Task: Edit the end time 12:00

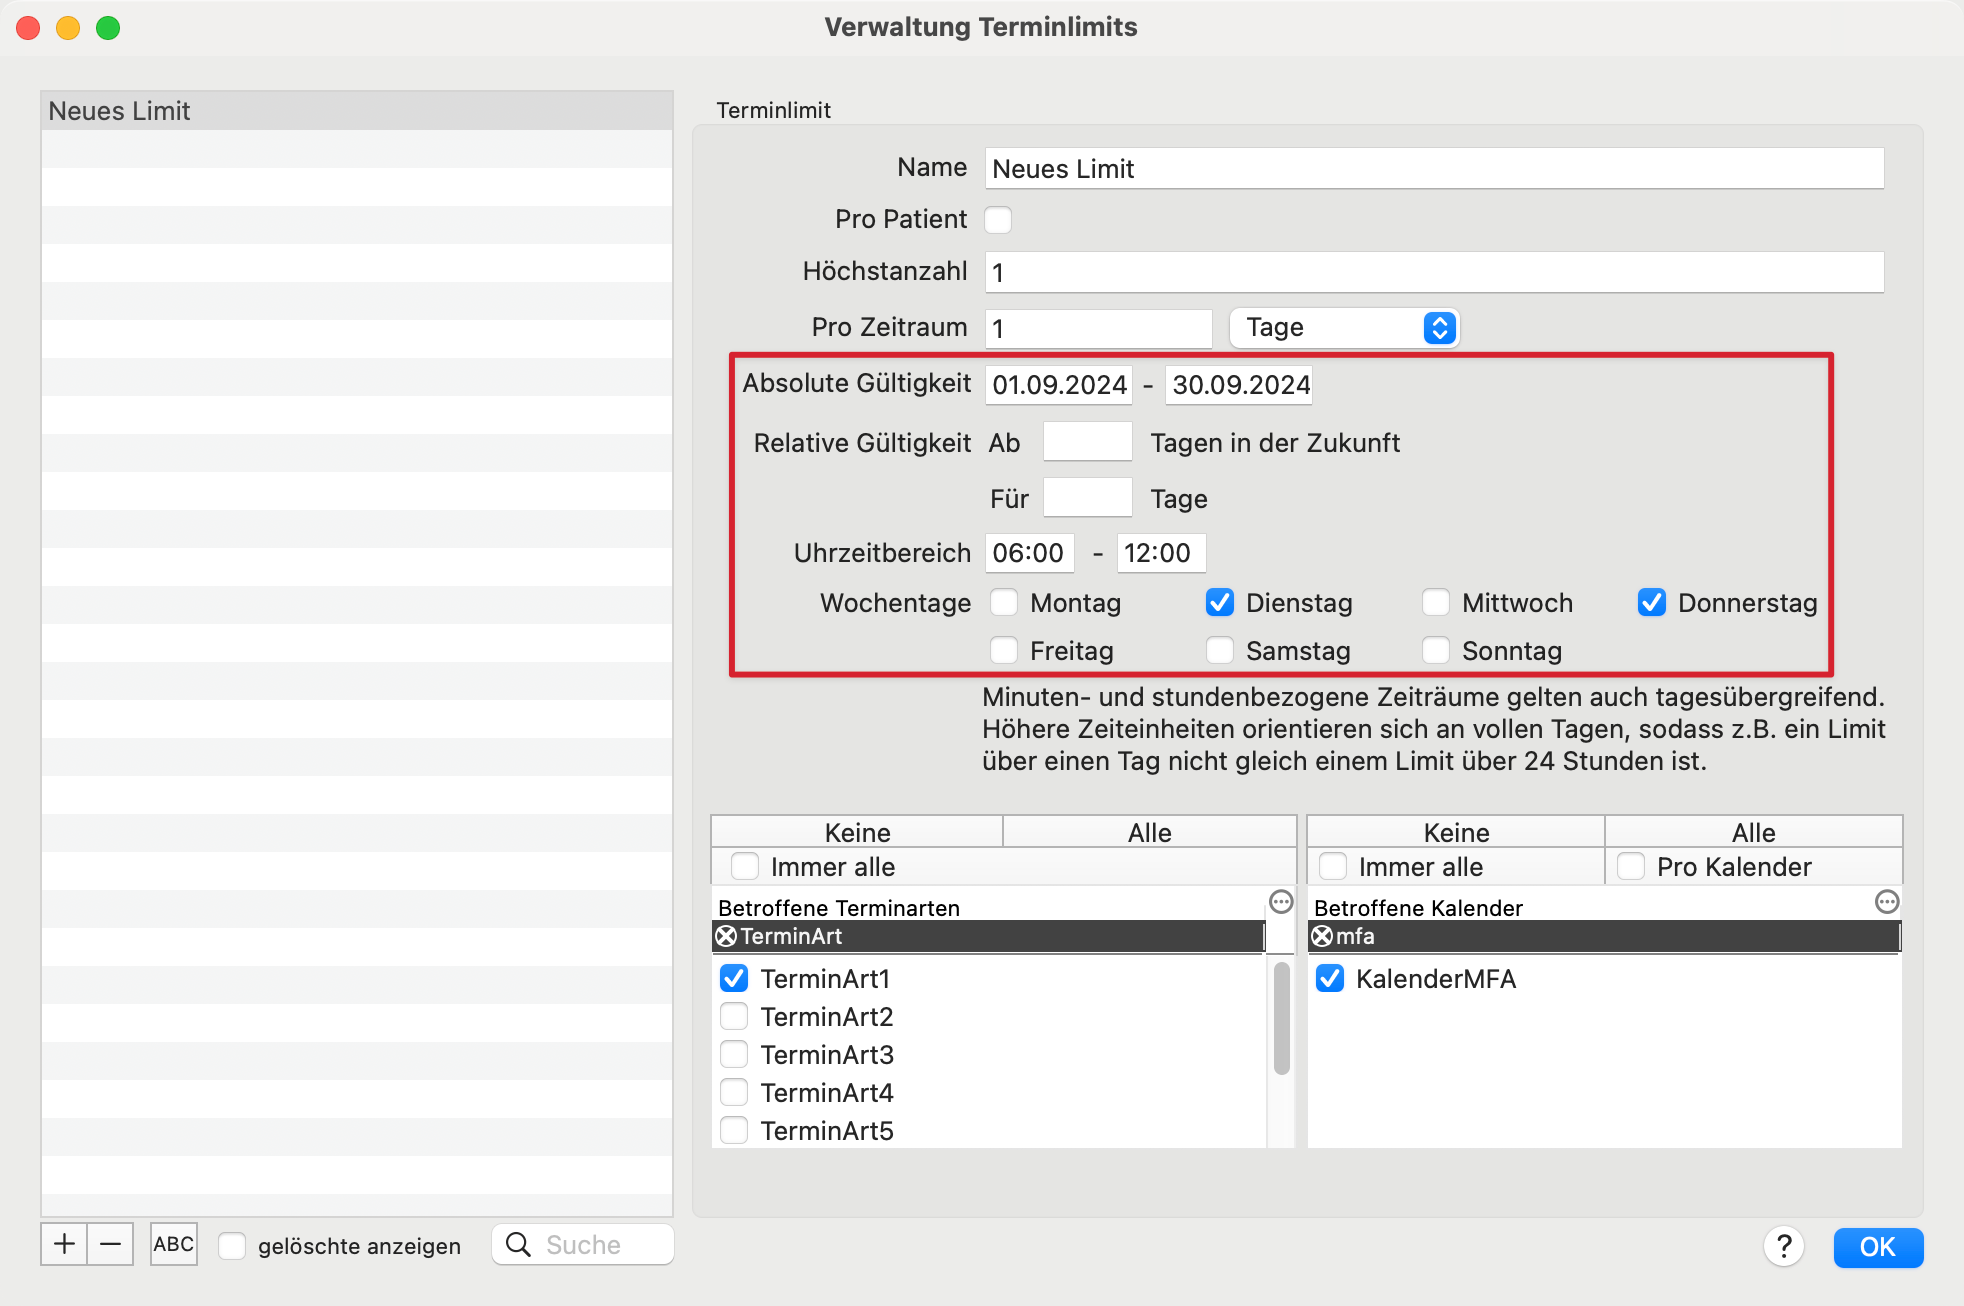Action: 1161,553
